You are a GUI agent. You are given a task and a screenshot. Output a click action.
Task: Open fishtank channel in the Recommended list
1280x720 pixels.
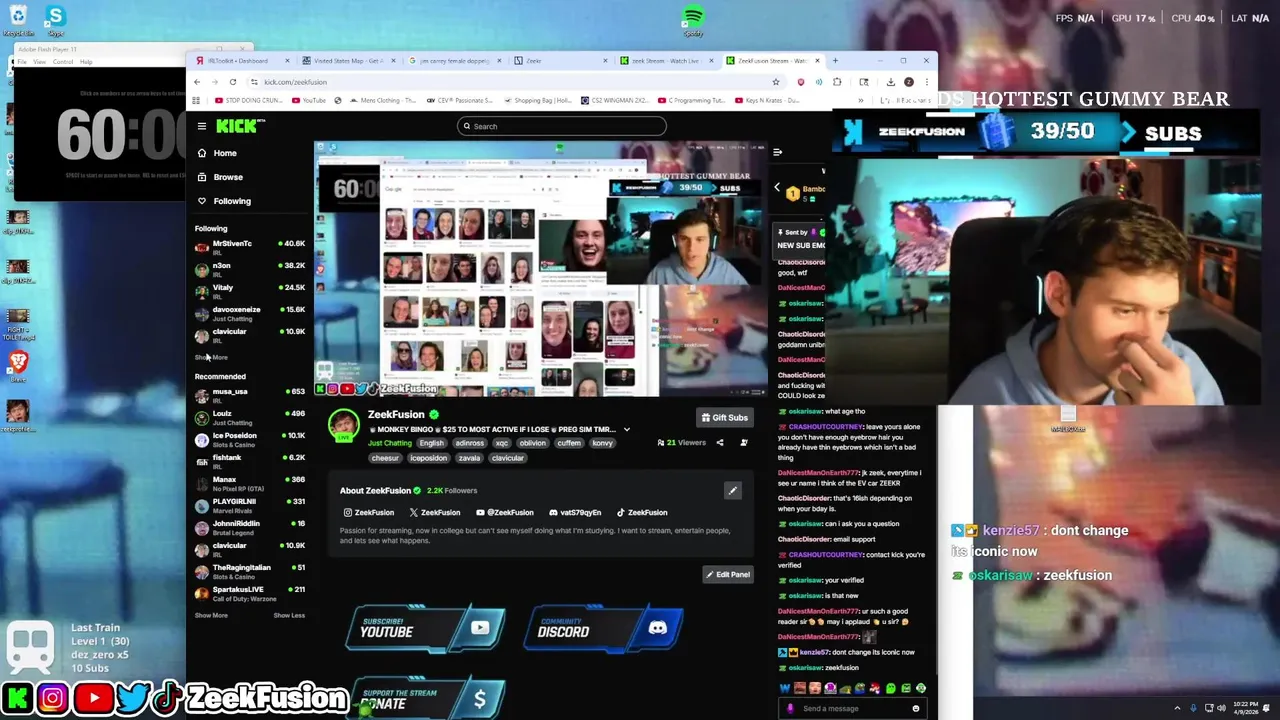pos(250,461)
